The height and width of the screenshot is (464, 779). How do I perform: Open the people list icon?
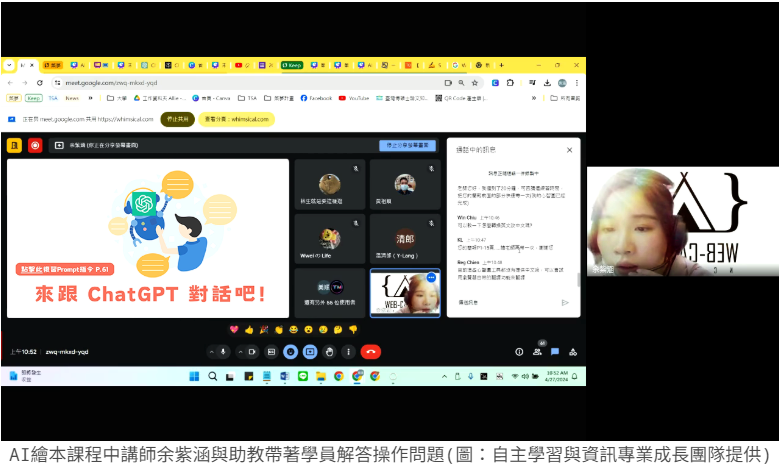point(537,352)
